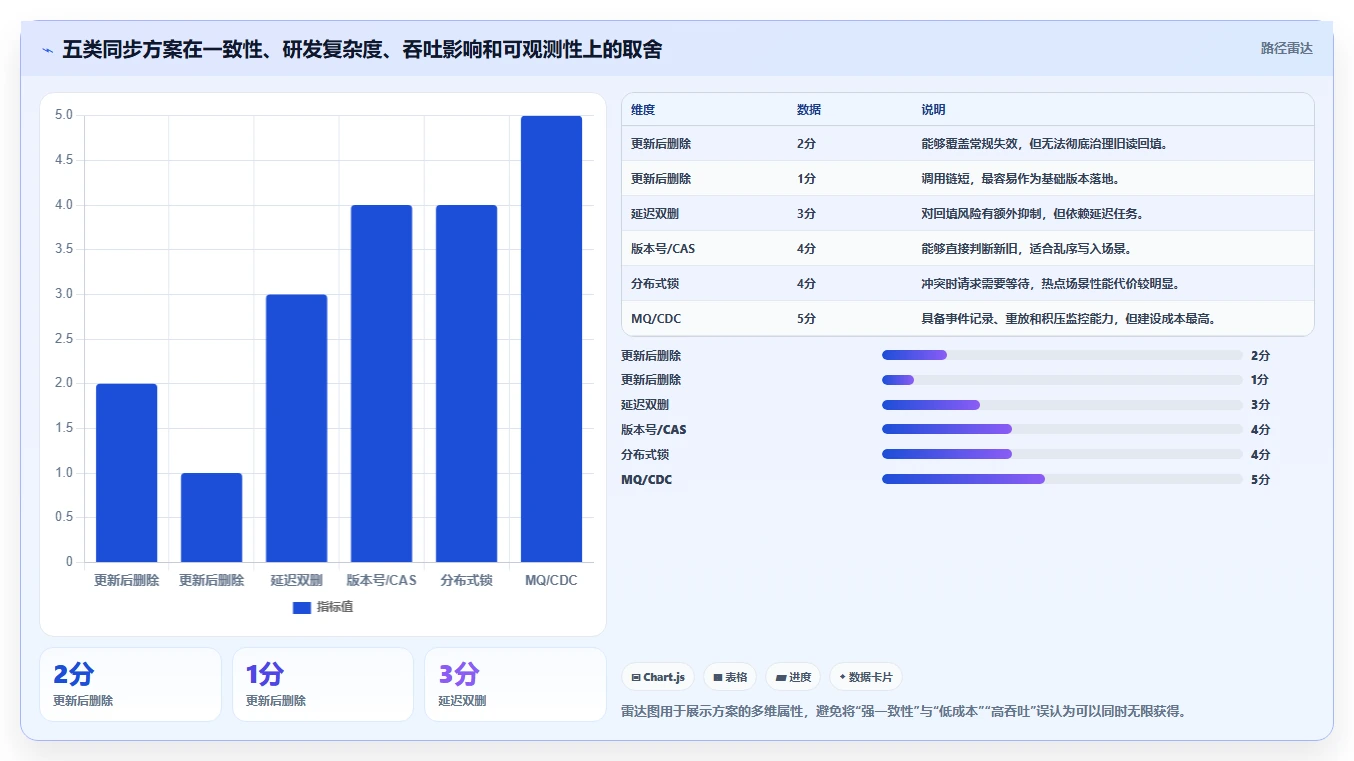This screenshot has height=761, width=1354.
Task: Click the 版本号/CAS x-axis label
Action: (x=381, y=580)
